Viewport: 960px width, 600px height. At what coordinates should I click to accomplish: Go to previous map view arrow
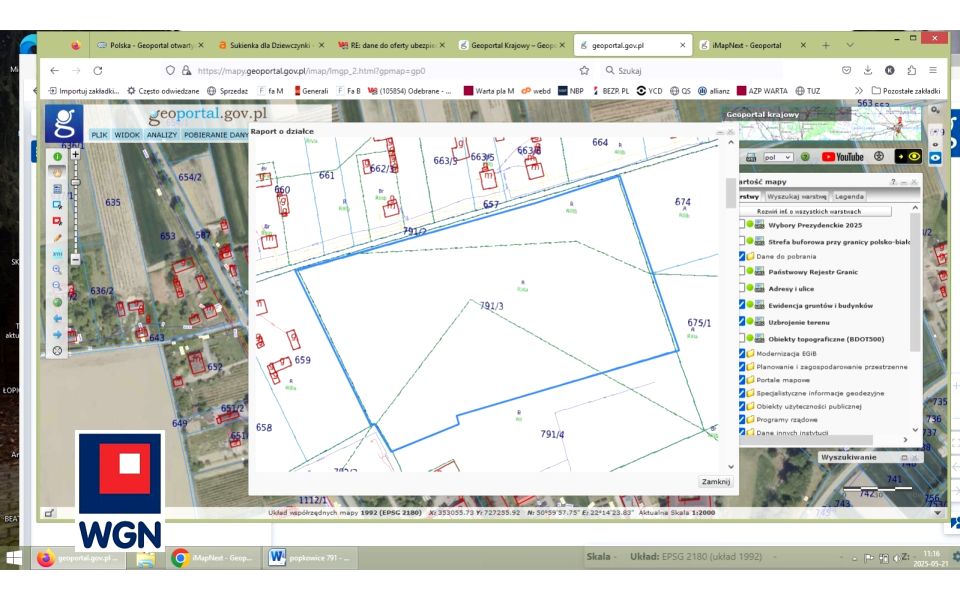[58, 318]
